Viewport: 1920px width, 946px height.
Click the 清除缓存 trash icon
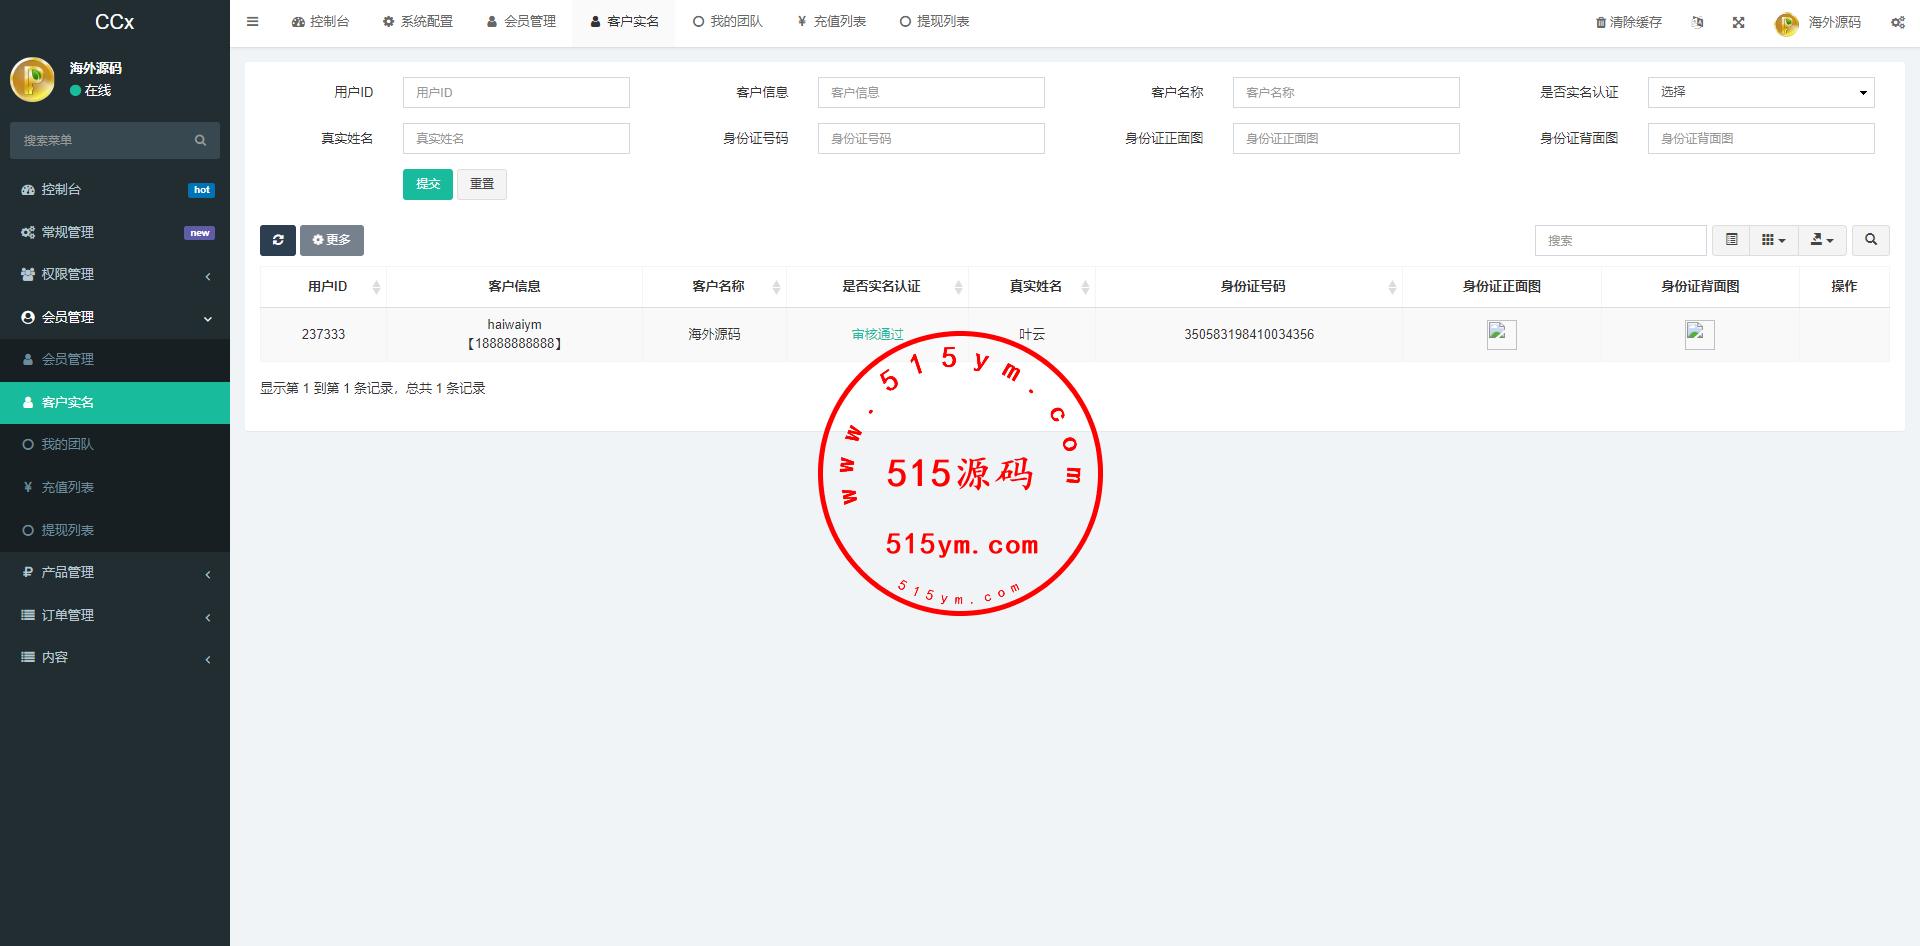tap(1600, 22)
